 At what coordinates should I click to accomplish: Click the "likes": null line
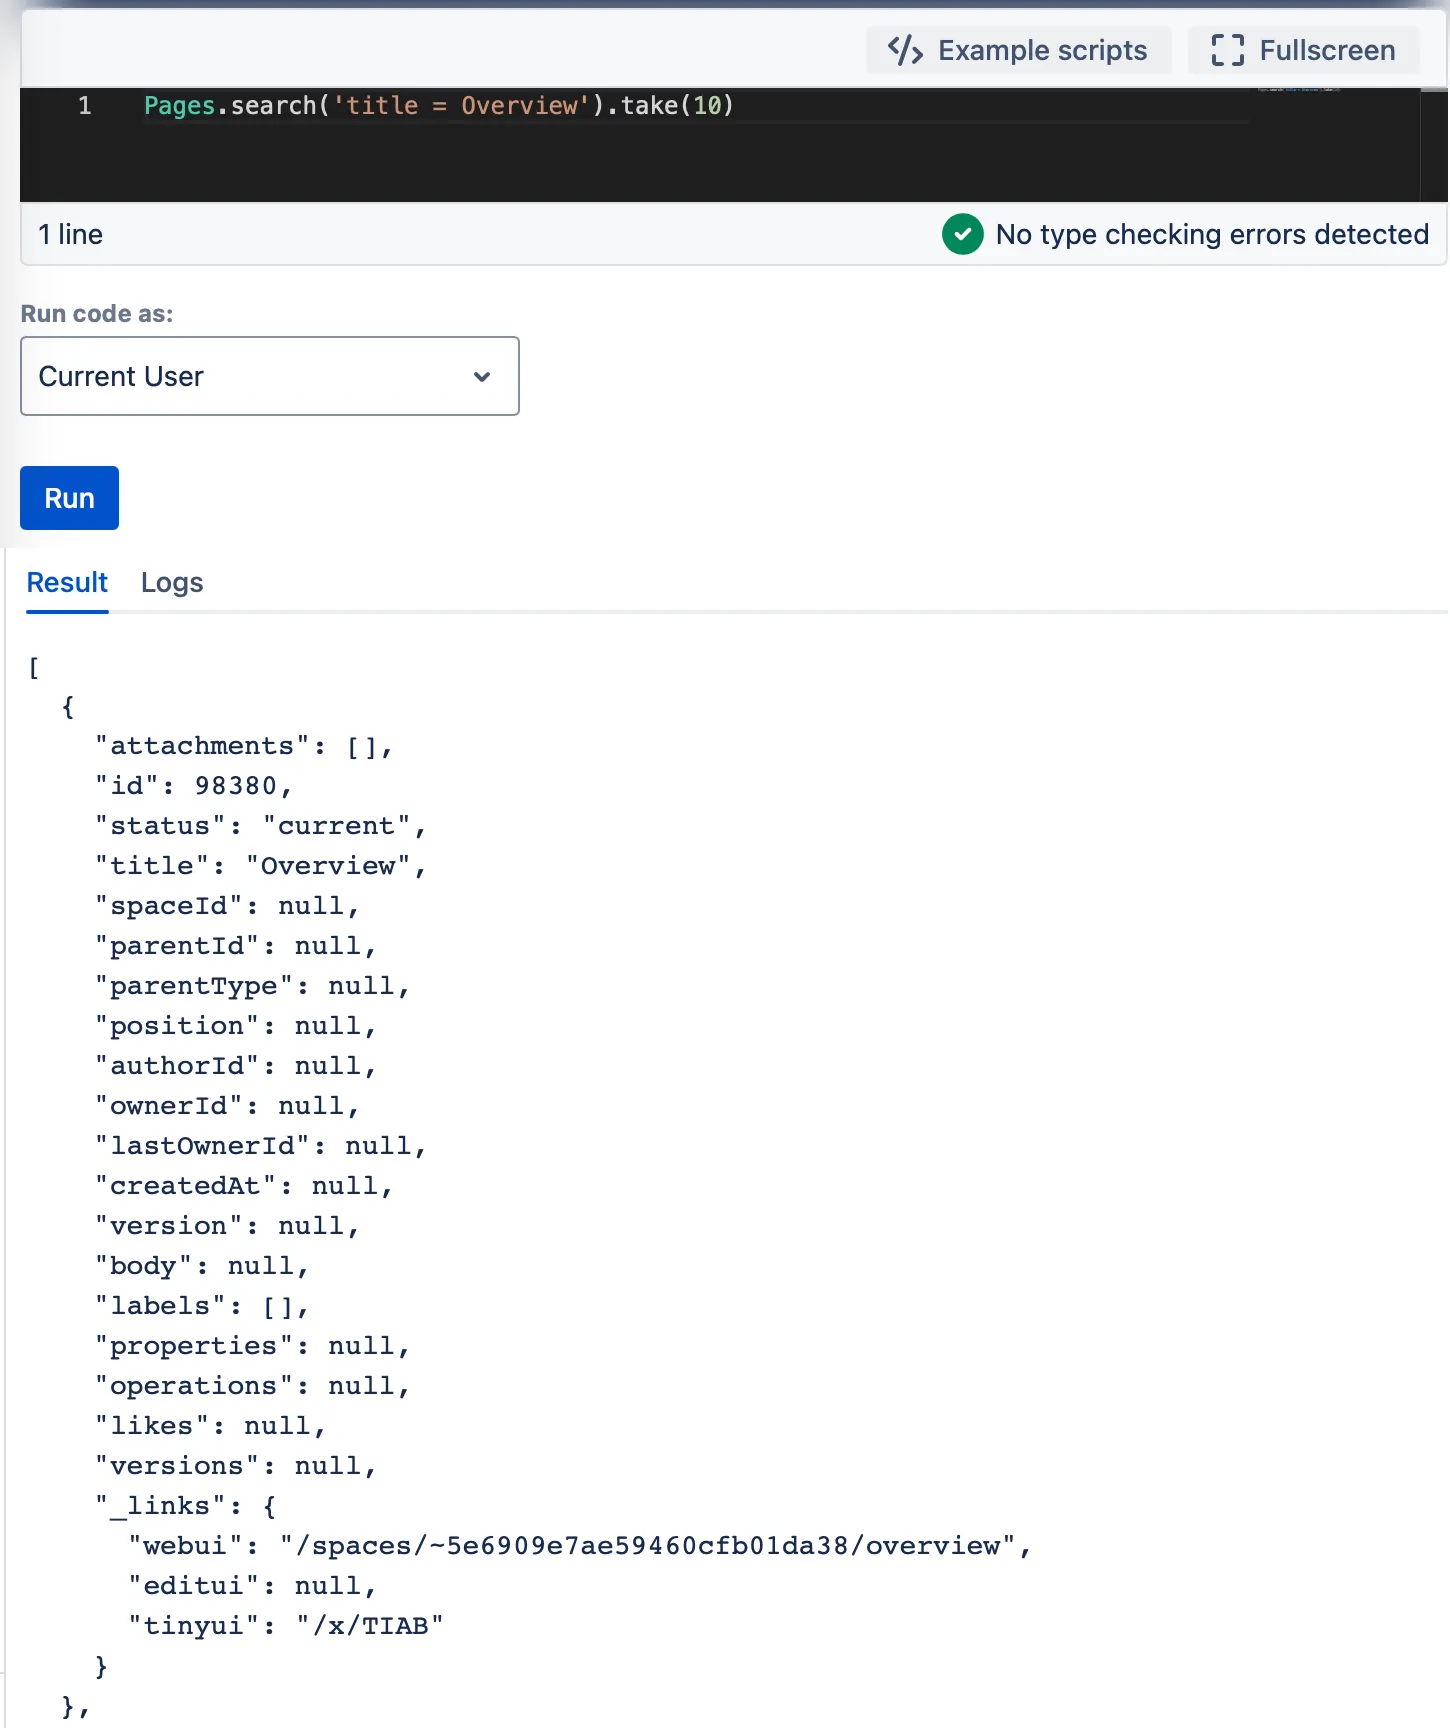pos(211,1426)
